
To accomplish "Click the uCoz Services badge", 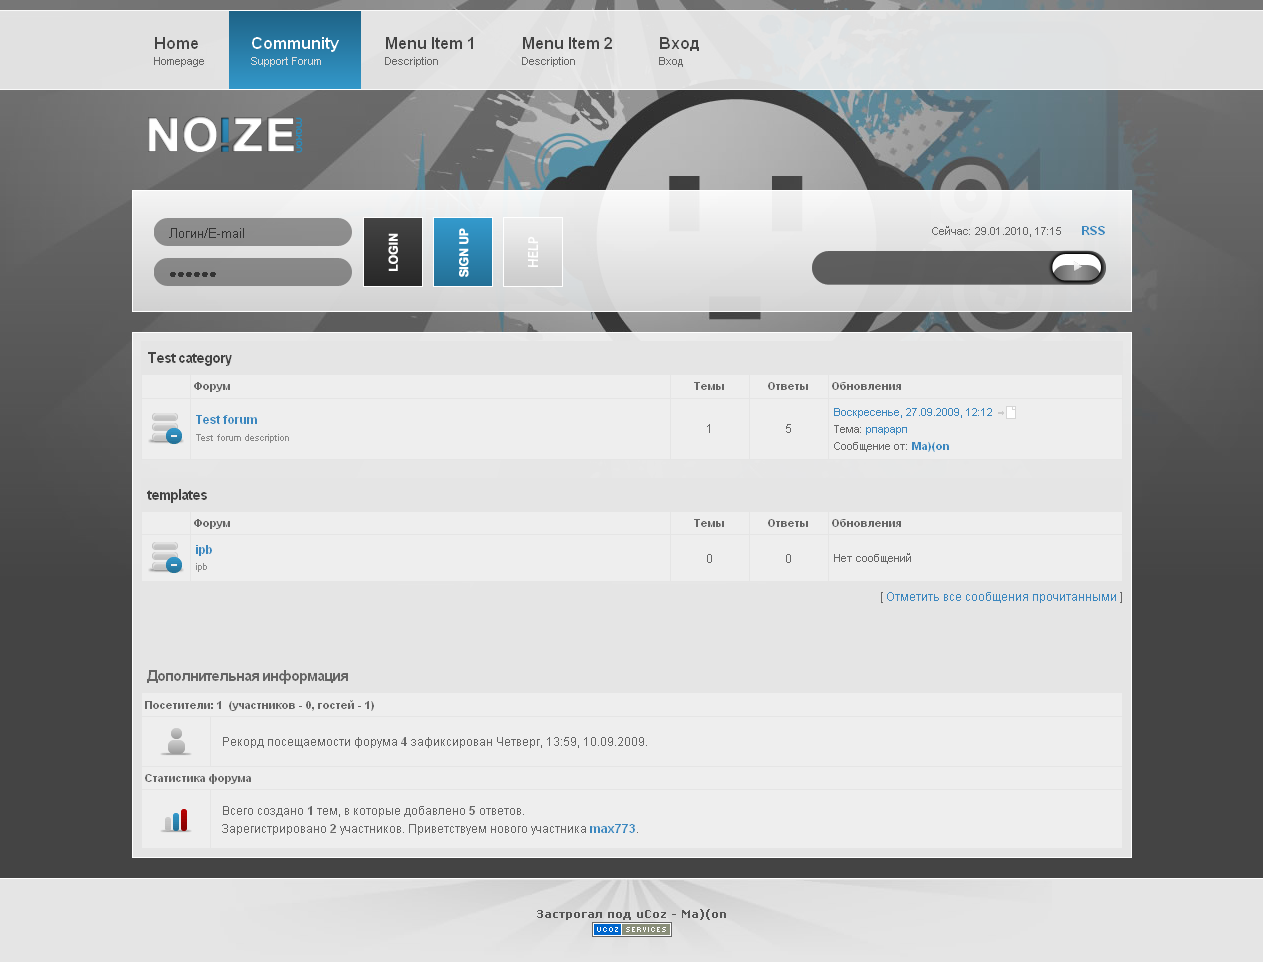I will (631, 930).
